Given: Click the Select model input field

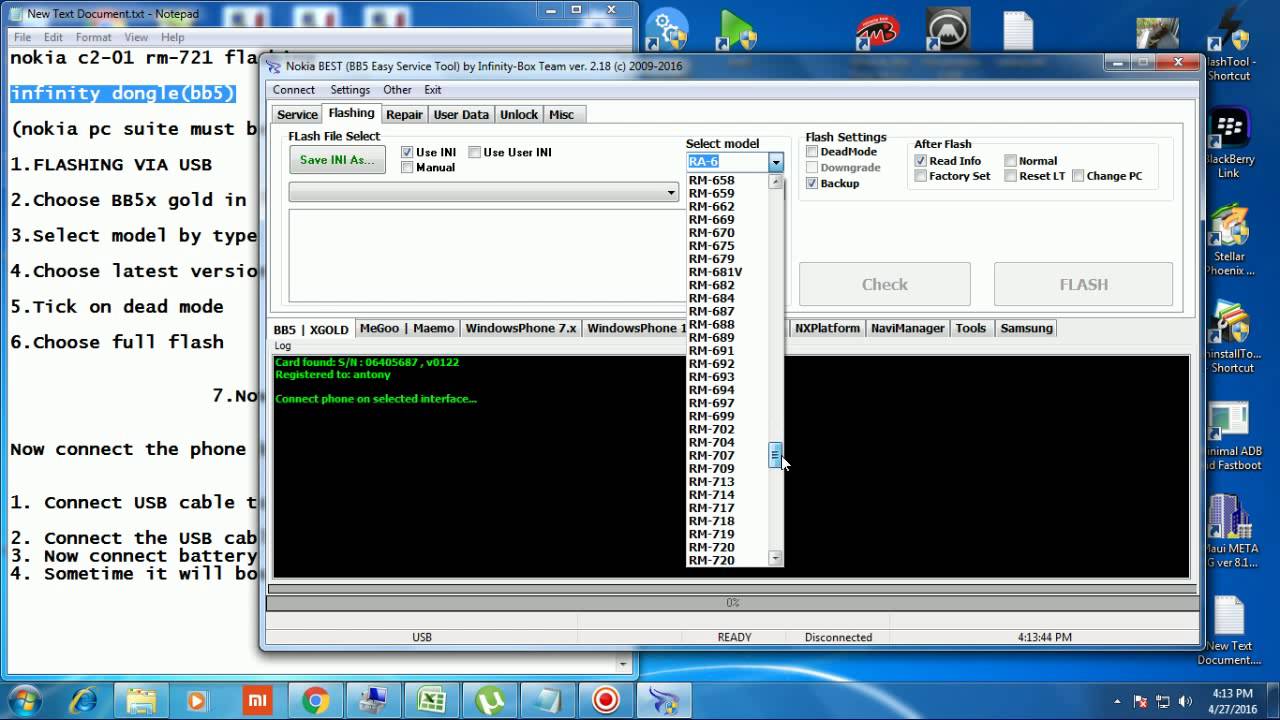Looking at the screenshot, I should [727, 161].
